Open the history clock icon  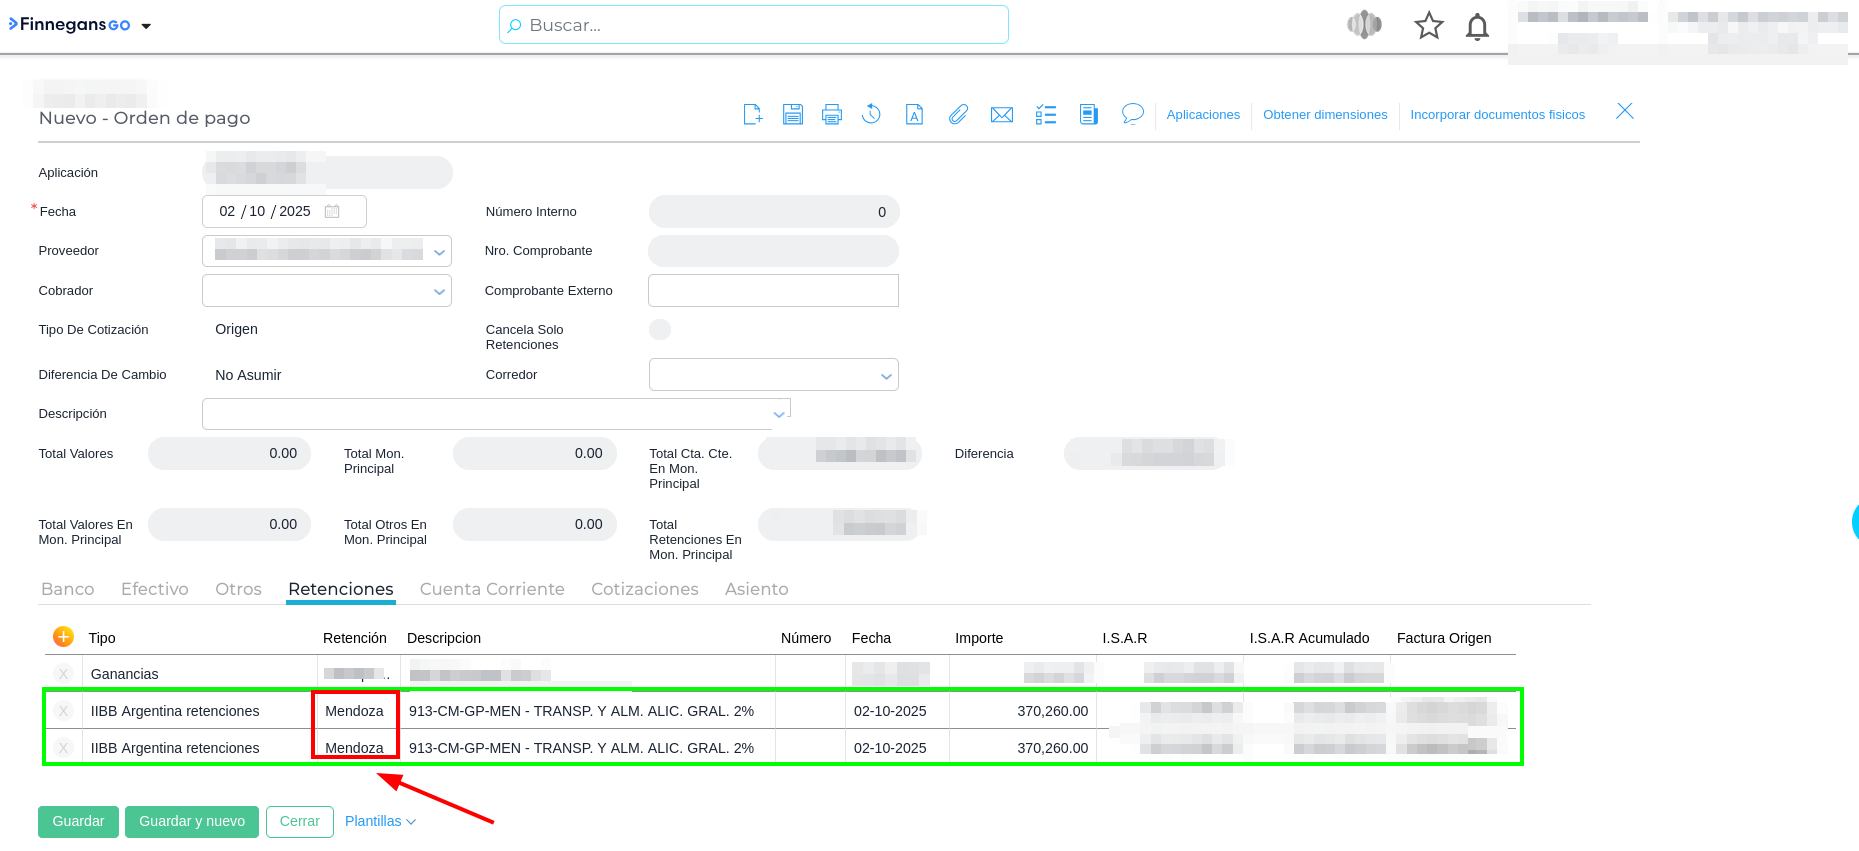point(871,115)
